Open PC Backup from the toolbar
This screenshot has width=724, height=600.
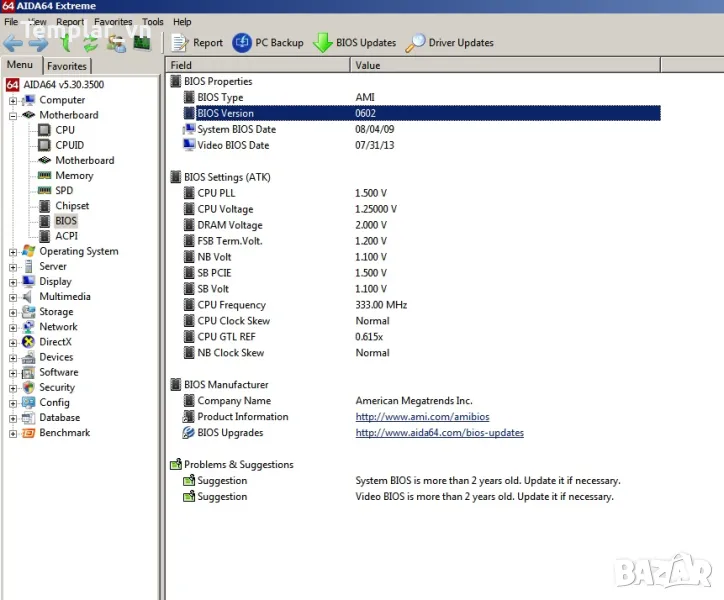point(268,43)
